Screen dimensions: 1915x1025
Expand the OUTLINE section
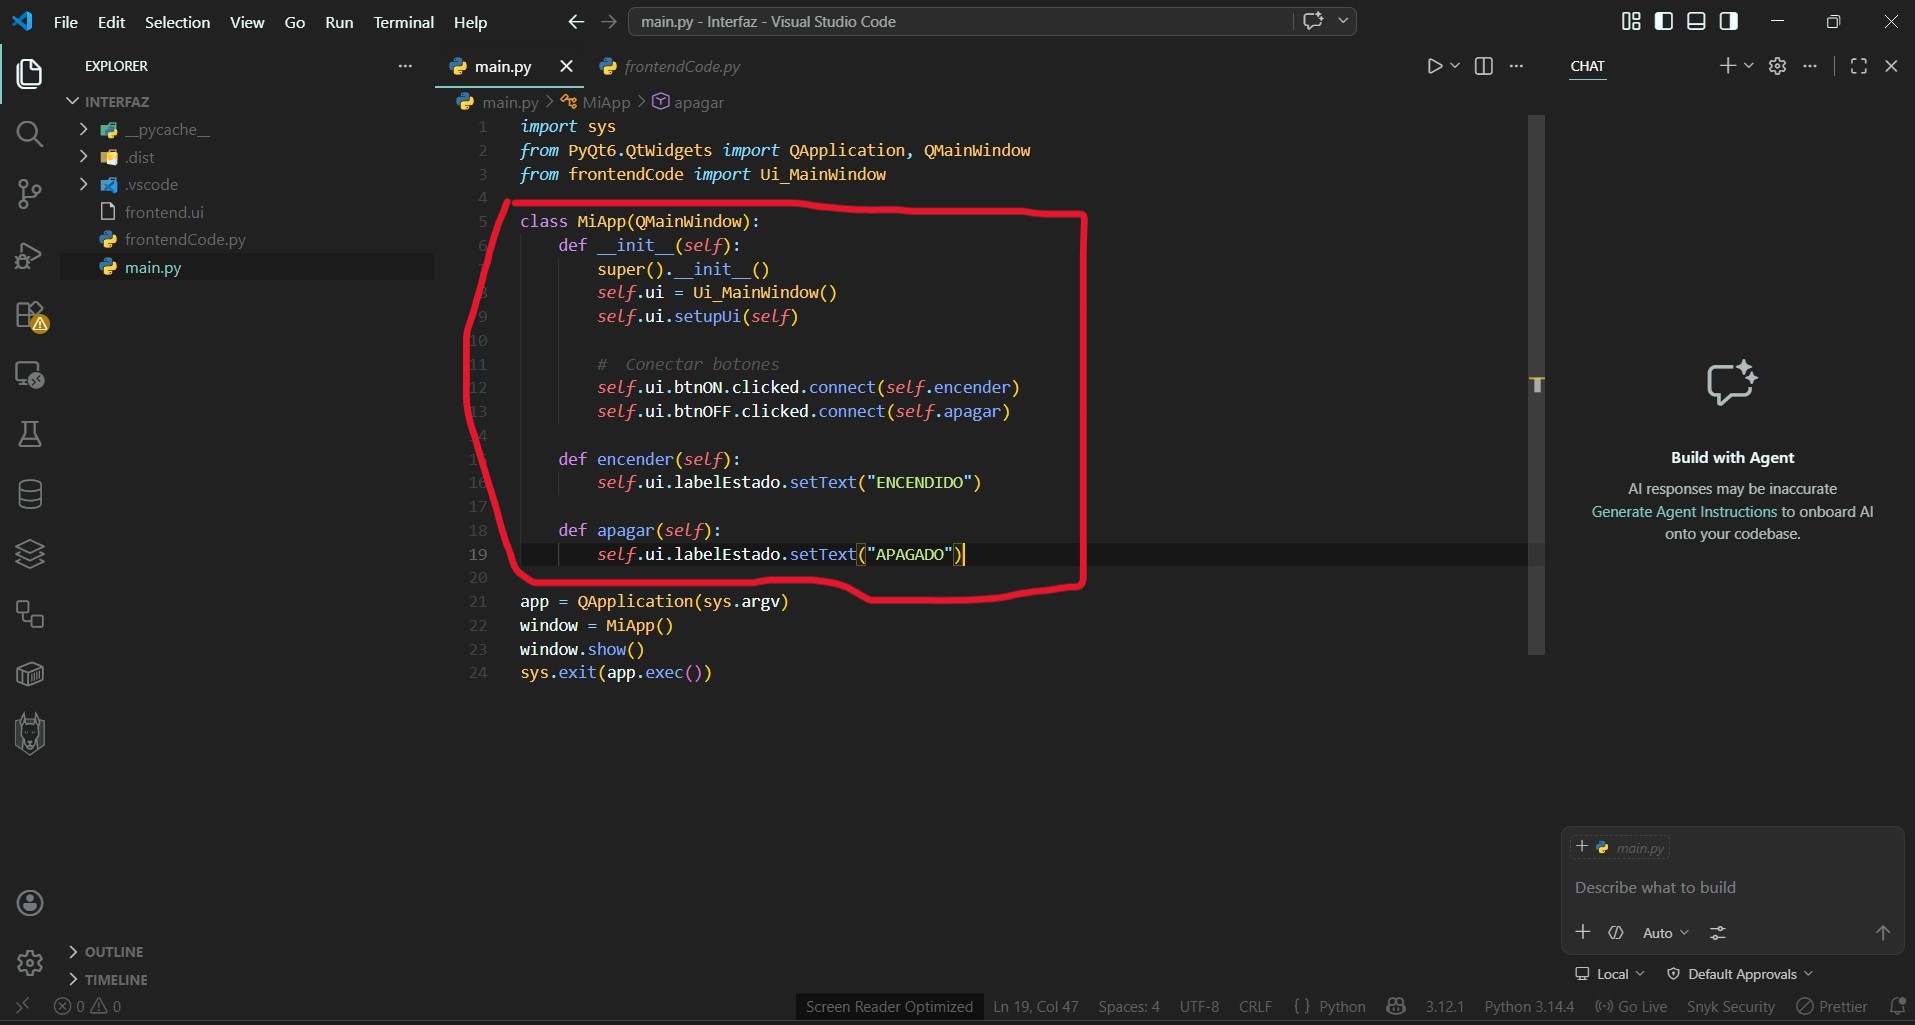(x=105, y=952)
